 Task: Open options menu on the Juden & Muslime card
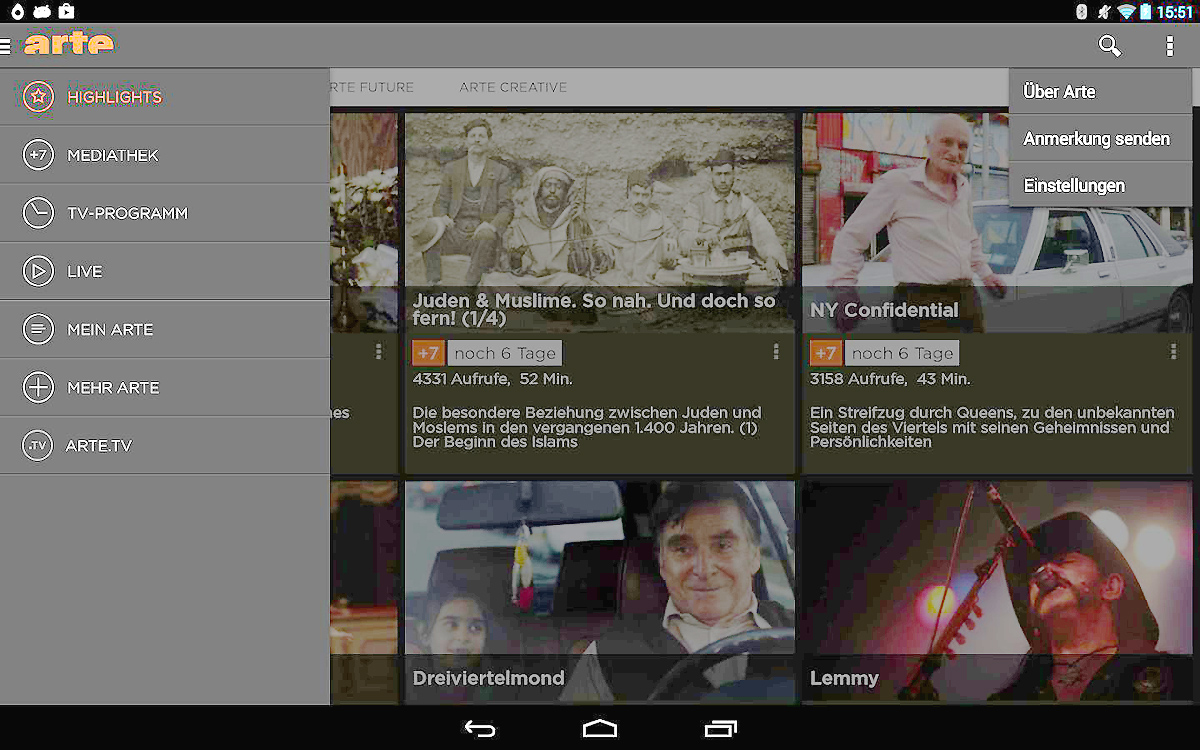tap(776, 352)
